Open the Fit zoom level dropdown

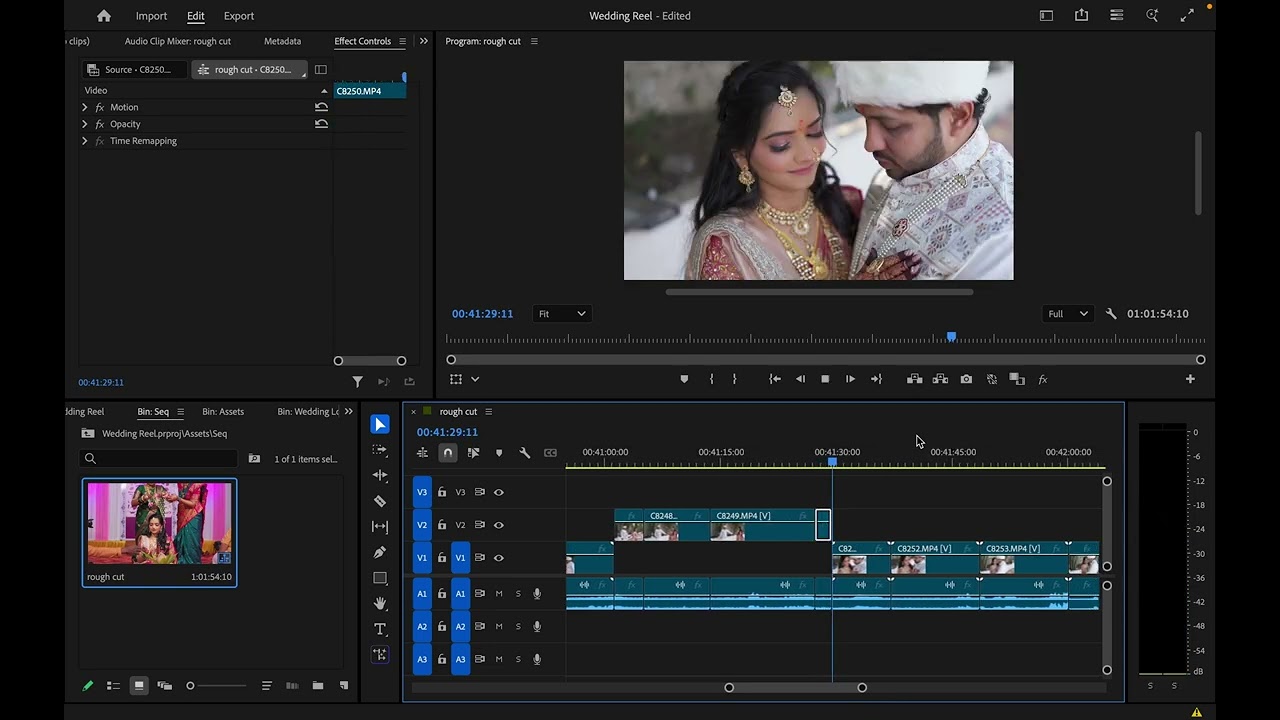click(561, 313)
